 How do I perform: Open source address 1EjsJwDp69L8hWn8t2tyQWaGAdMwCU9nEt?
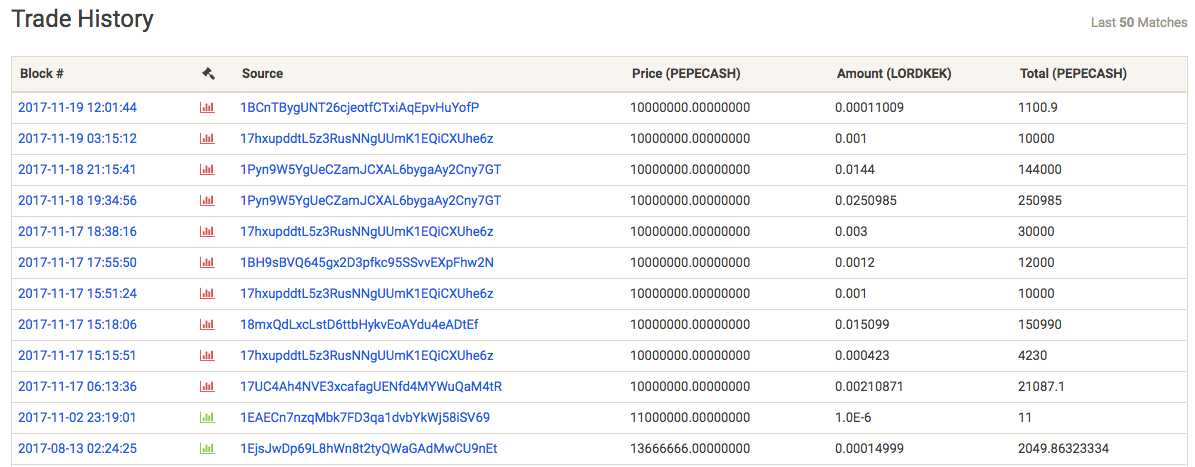click(x=369, y=449)
